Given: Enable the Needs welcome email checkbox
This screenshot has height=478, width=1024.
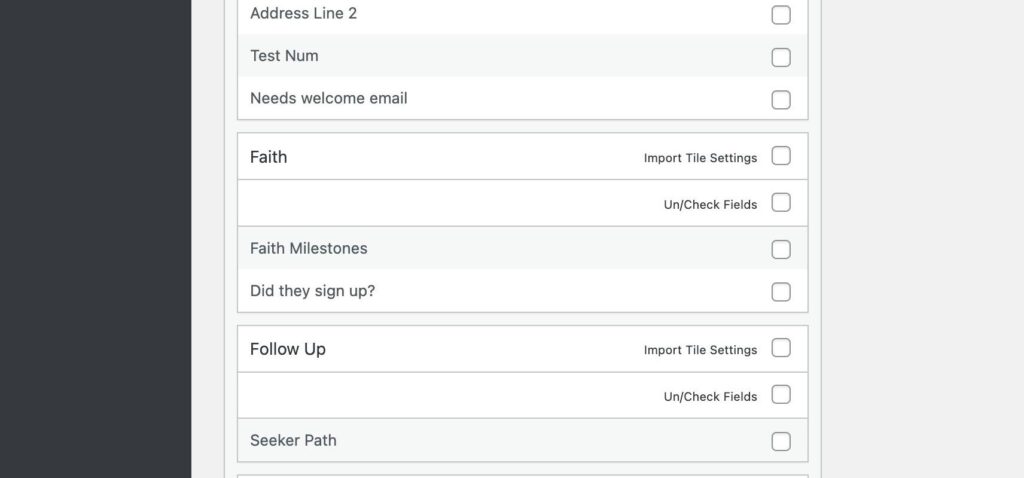Looking at the screenshot, I should (781, 100).
